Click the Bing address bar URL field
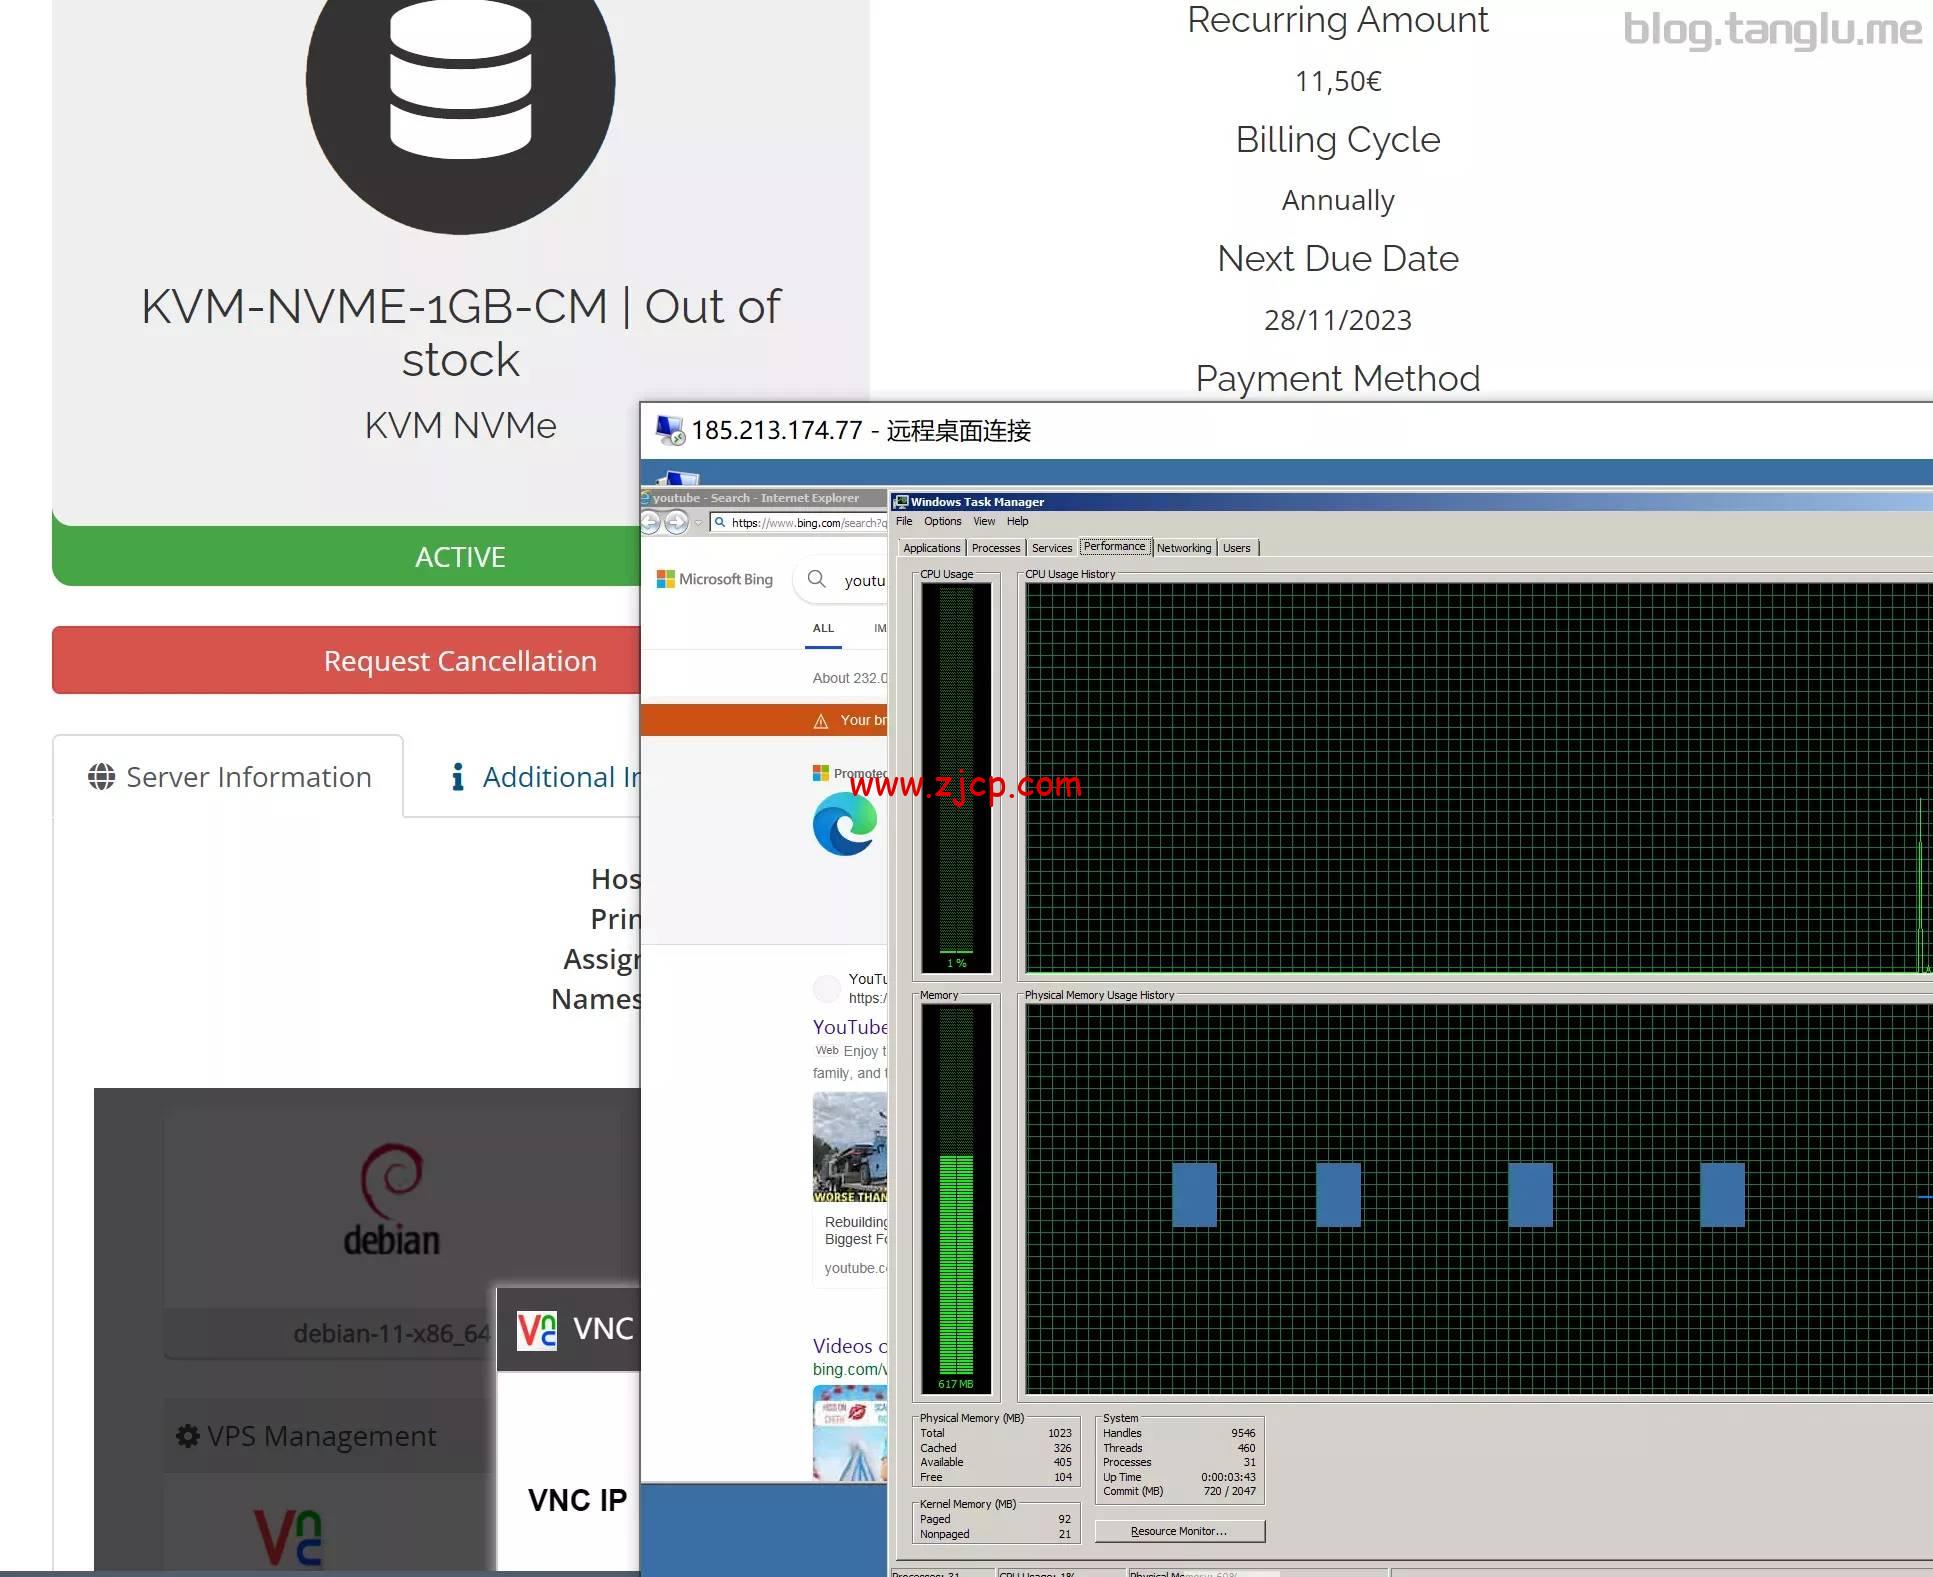This screenshot has height=1577, width=1933. (x=800, y=522)
